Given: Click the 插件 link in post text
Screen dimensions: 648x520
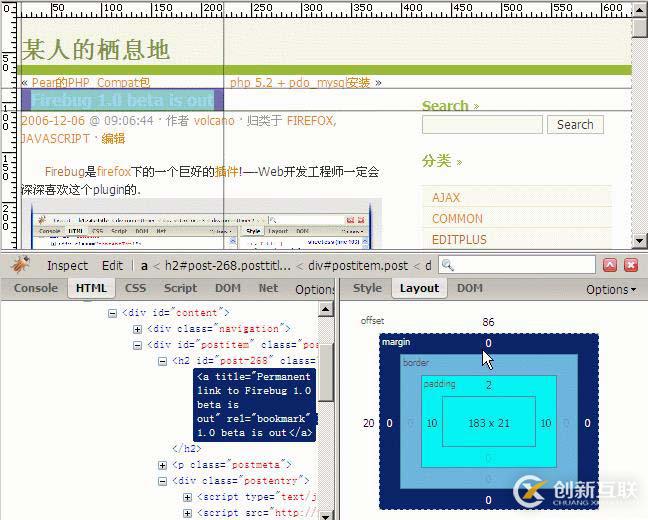Looking at the screenshot, I should click(x=227, y=171).
